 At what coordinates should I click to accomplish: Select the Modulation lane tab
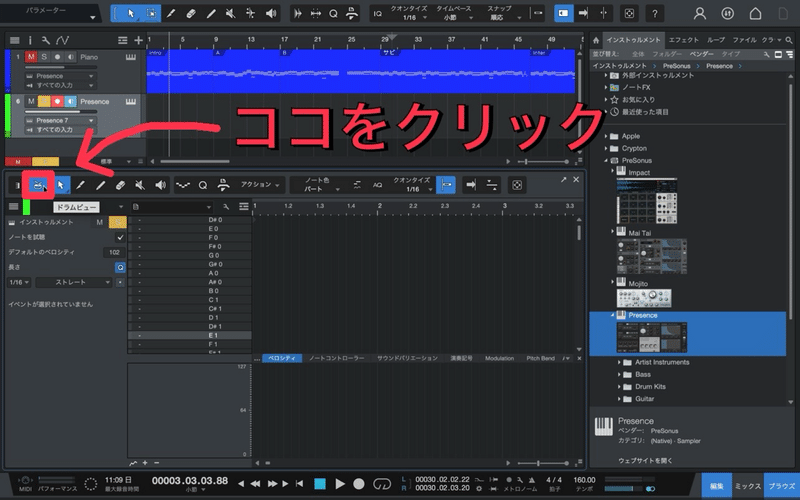point(499,358)
